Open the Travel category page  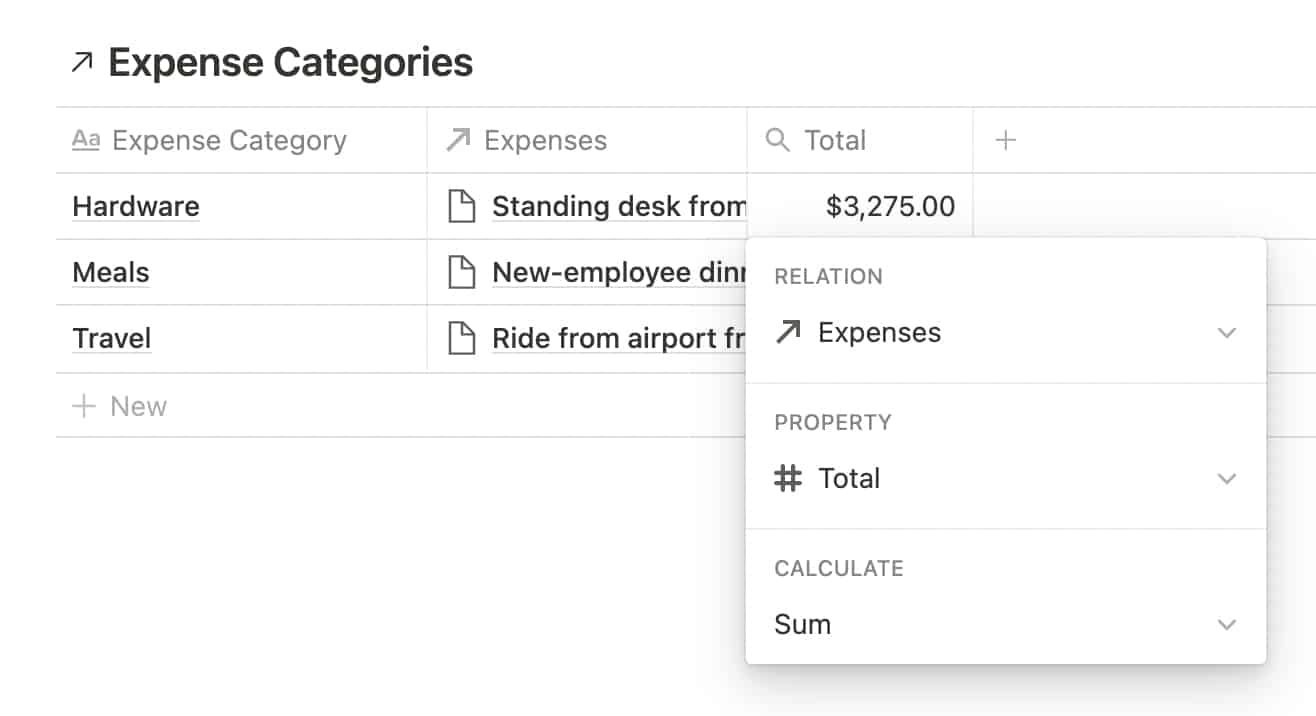tap(112, 339)
